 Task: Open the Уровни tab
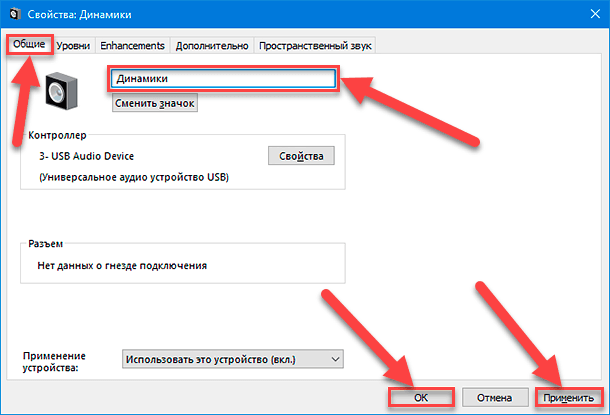(x=74, y=46)
